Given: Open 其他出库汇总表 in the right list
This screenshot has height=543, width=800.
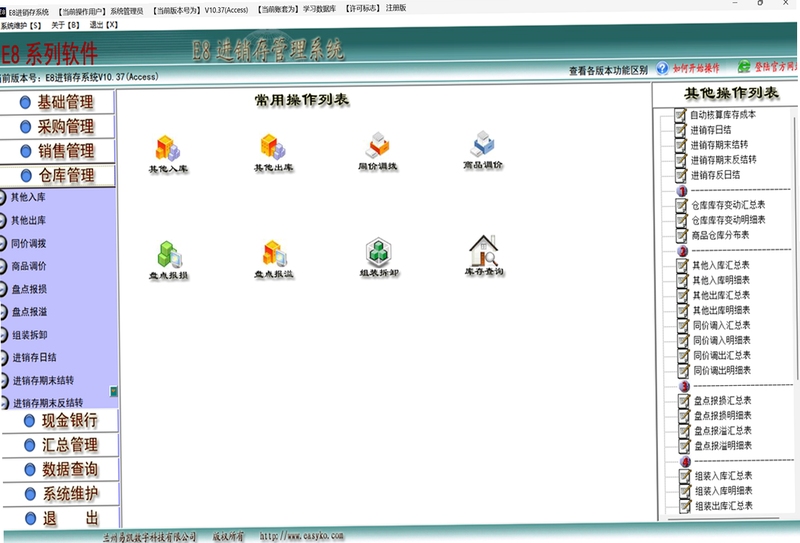Looking at the screenshot, I should [721, 295].
